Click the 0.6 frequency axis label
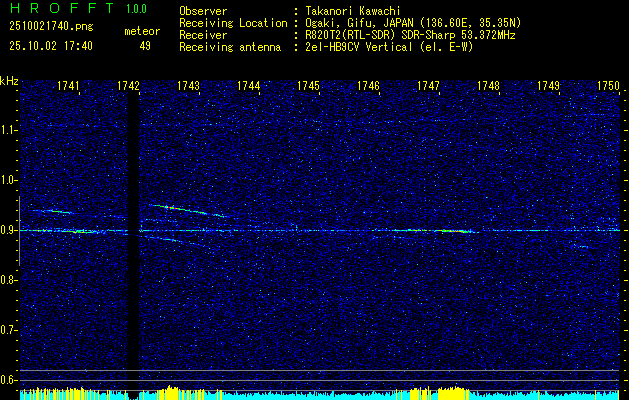 [9, 380]
